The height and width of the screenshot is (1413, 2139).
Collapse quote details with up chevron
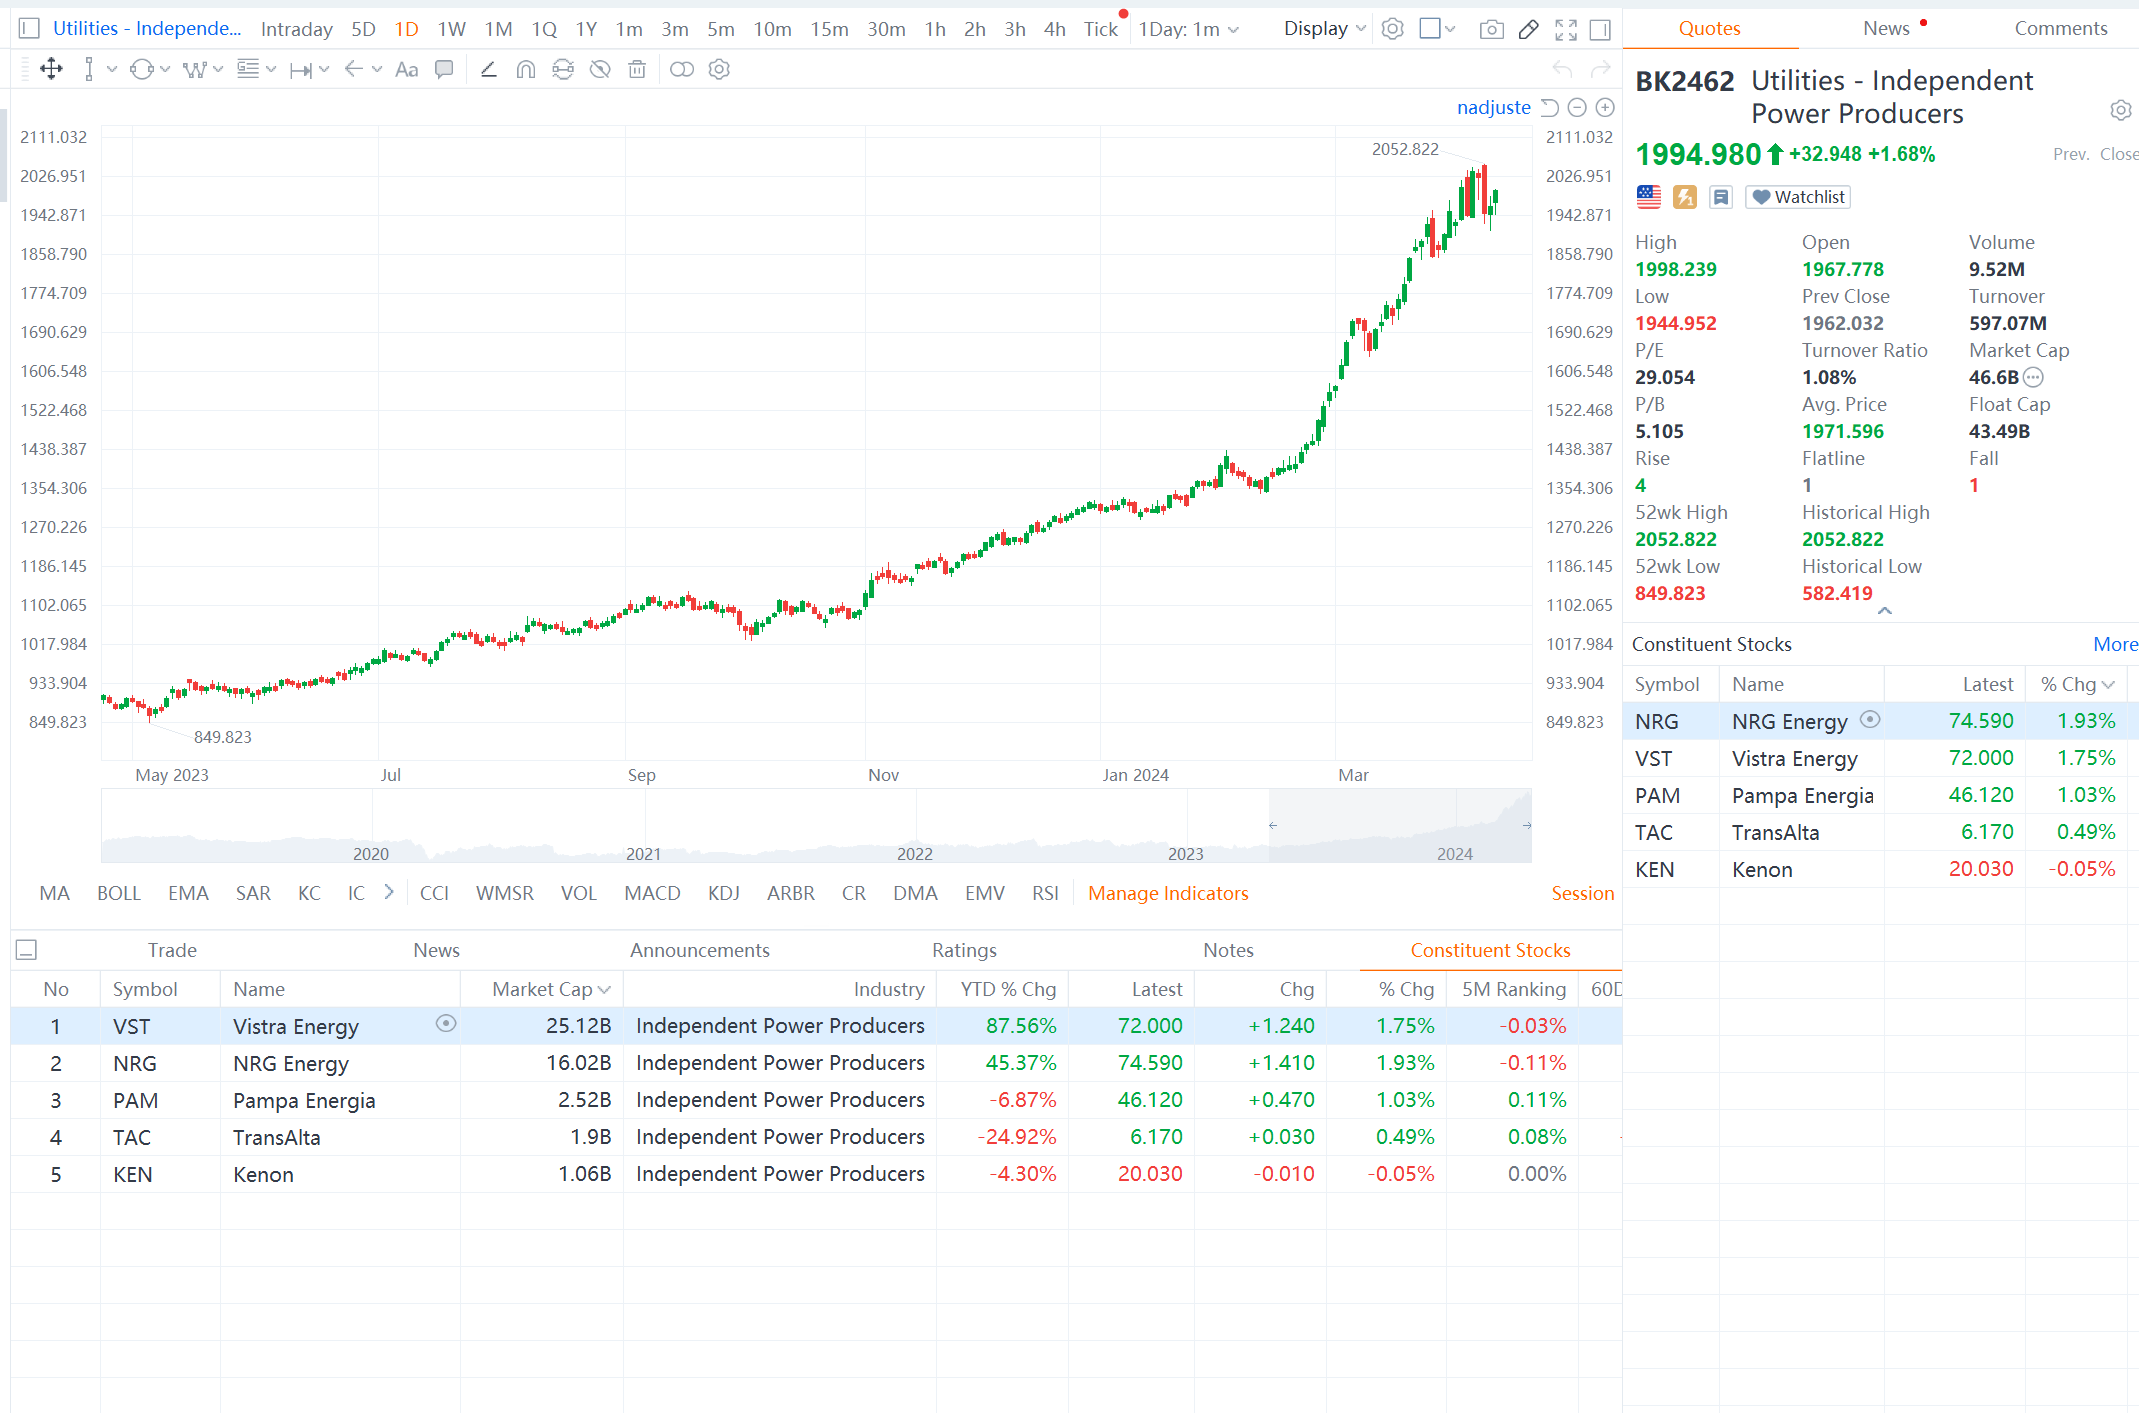(x=1885, y=610)
